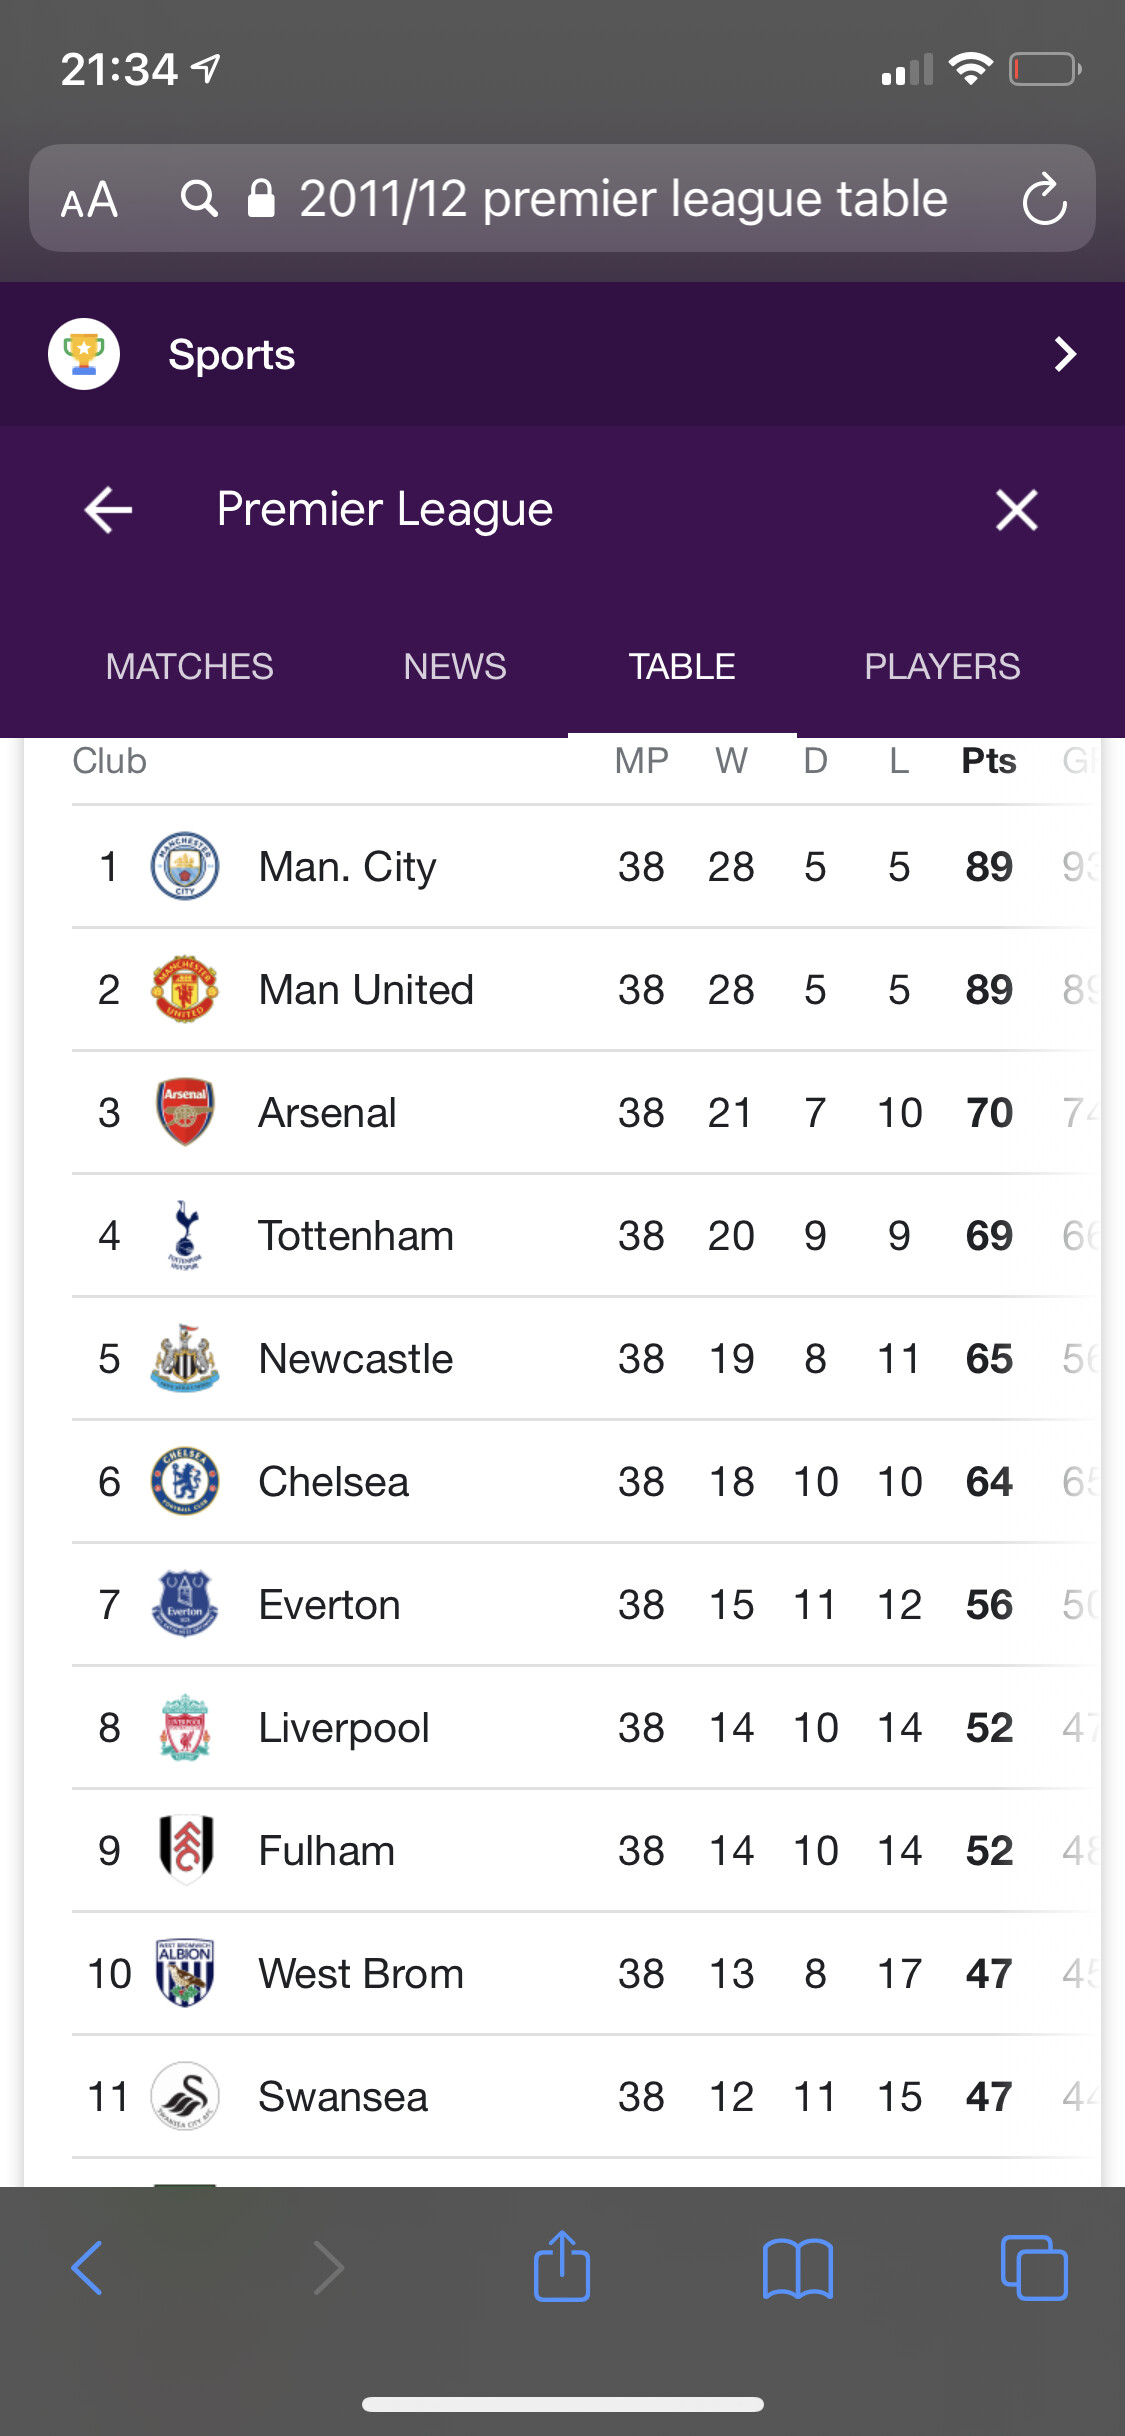
Task: Expand Sports with the right chevron
Action: pos(1065,354)
